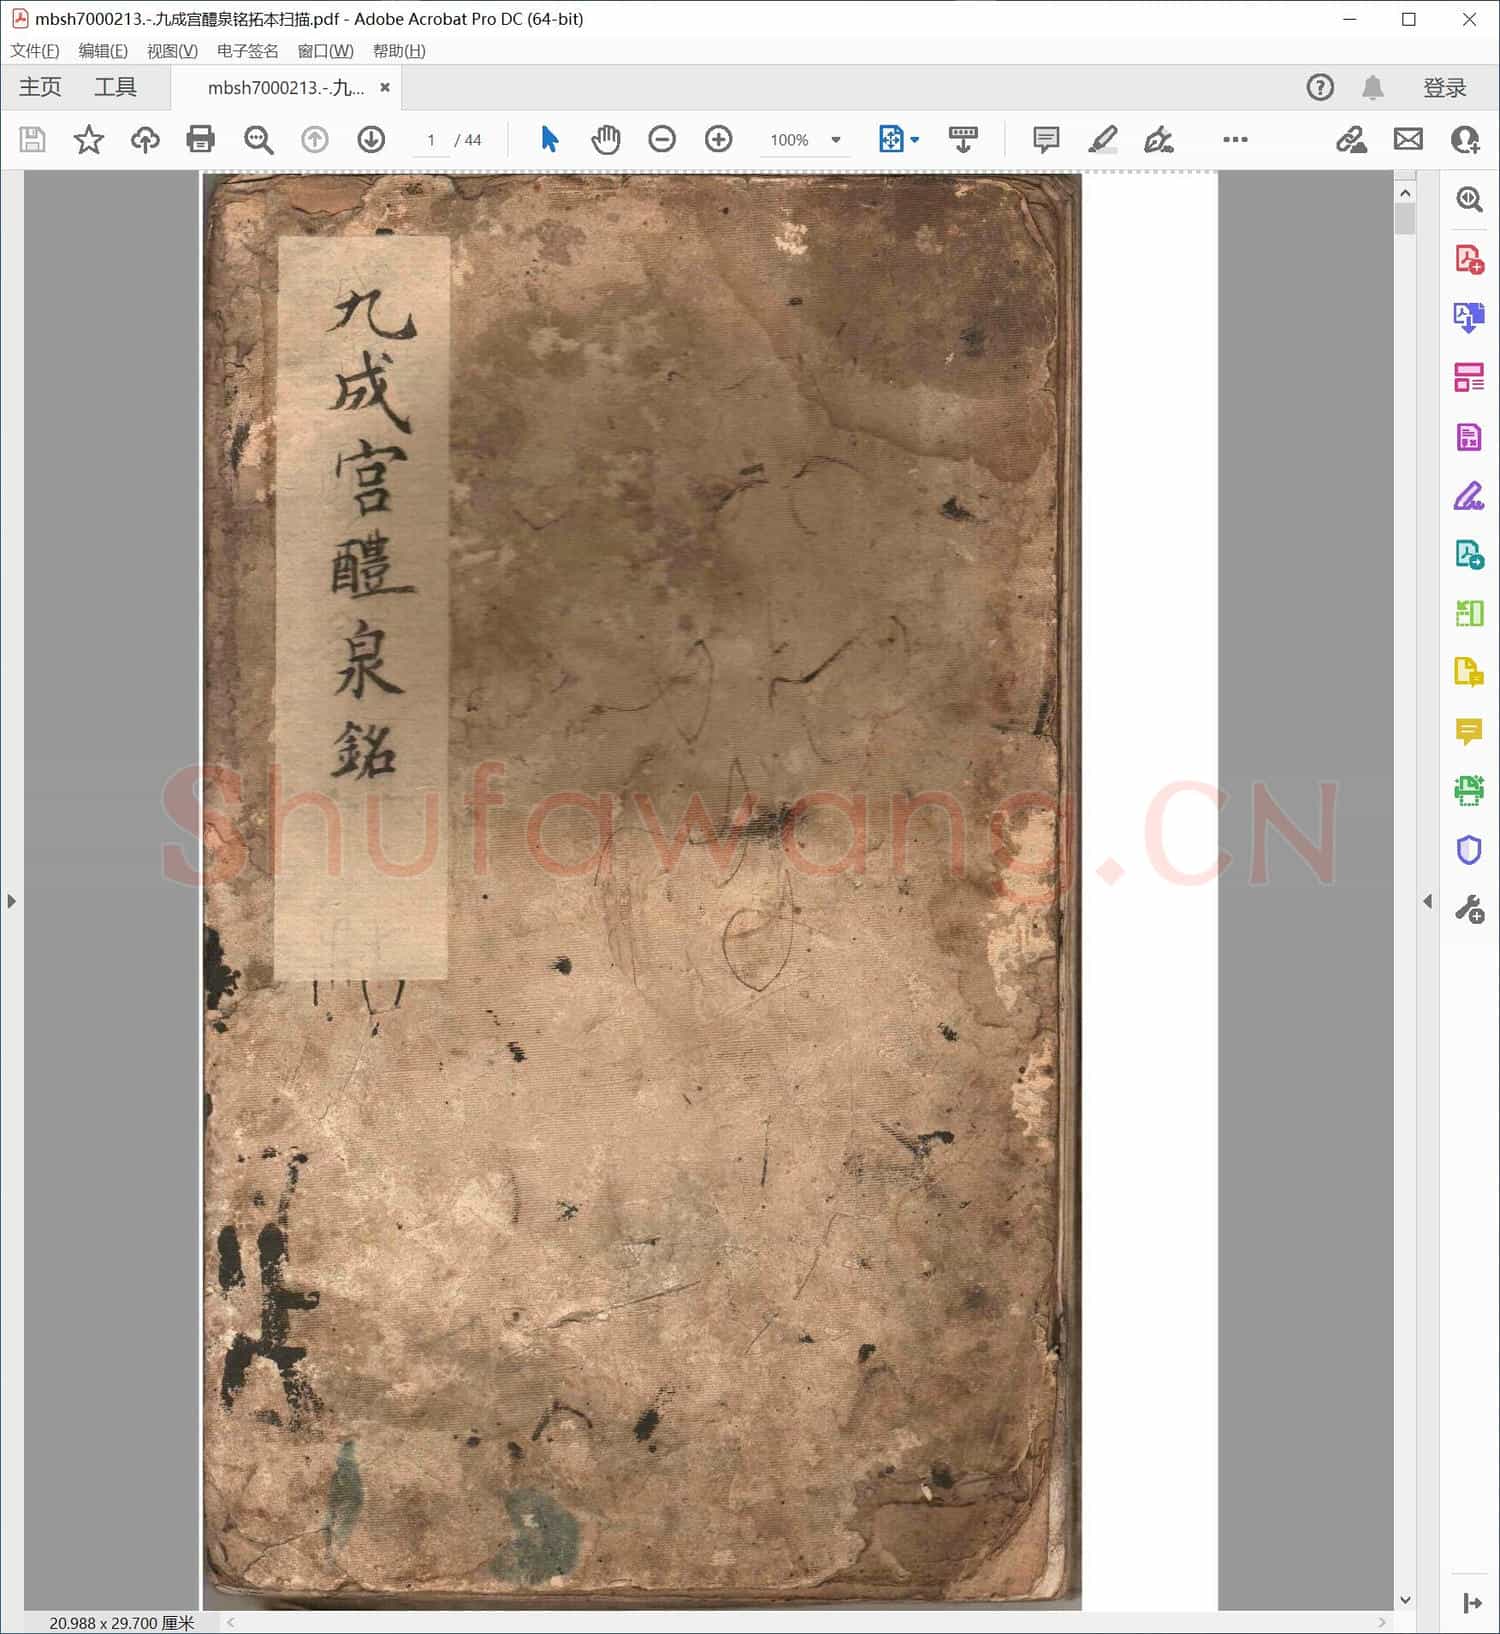Screen dimensions: 1500x1634
Task: Open the 窗口 menu
Action: (x=325, y=51)
